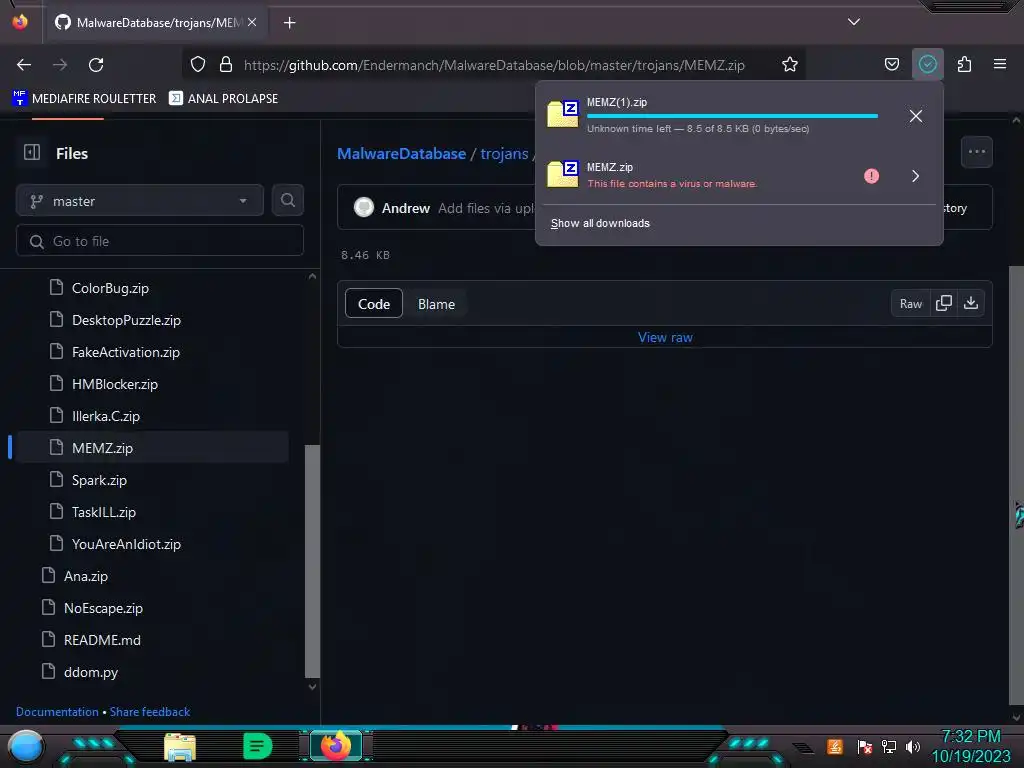Save the page to Pocket
Image resolution: width=1024 pixels, height=768 pixels.
[x=891, y=65]
